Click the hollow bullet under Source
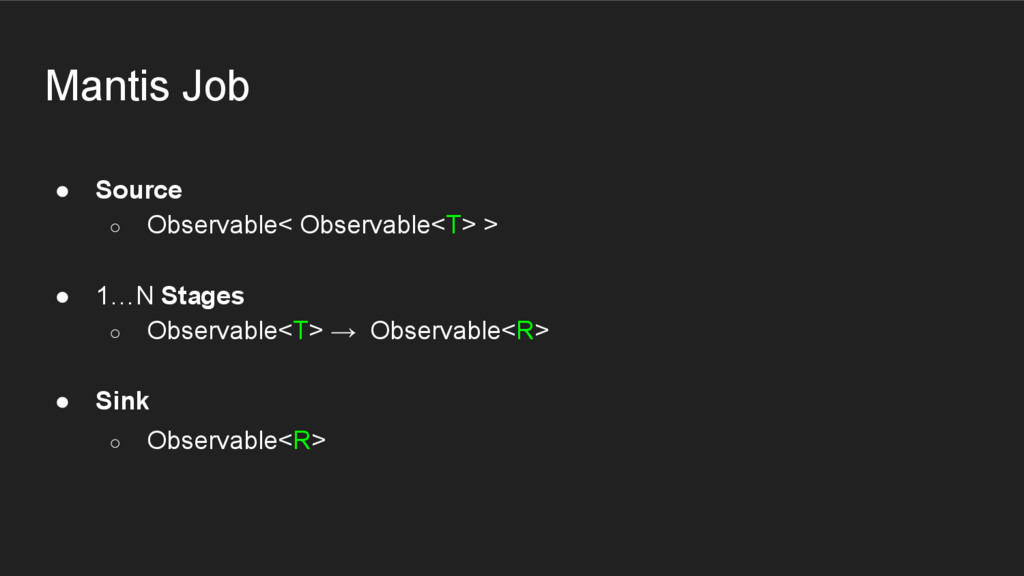1024x576 pixels. click(115, 226)
